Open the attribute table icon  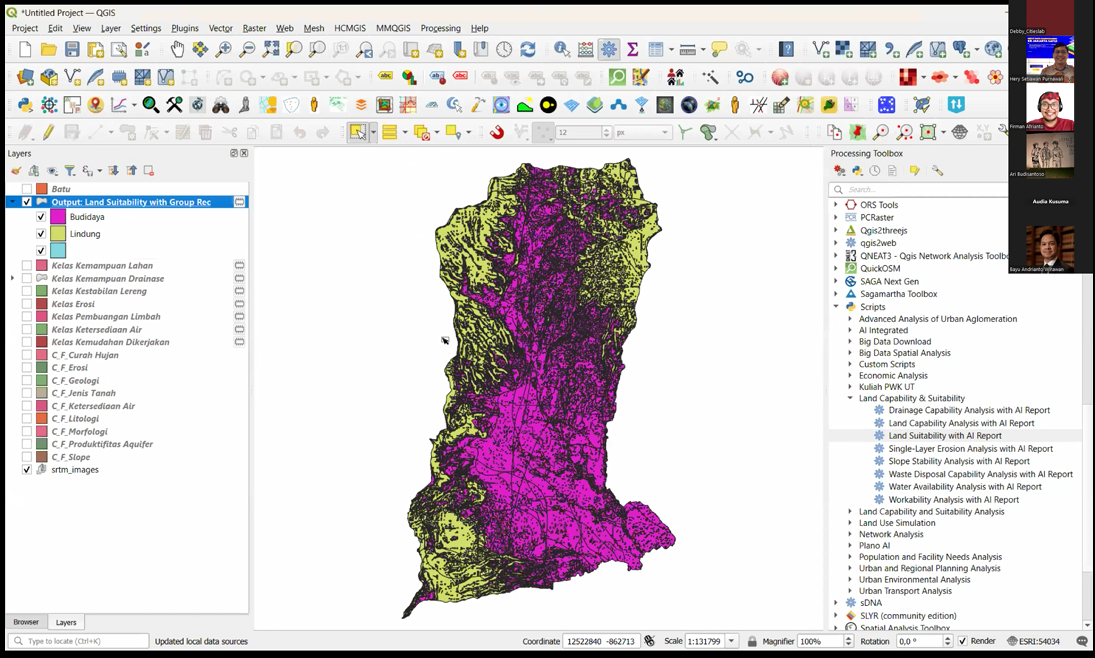tap(656, 49)
